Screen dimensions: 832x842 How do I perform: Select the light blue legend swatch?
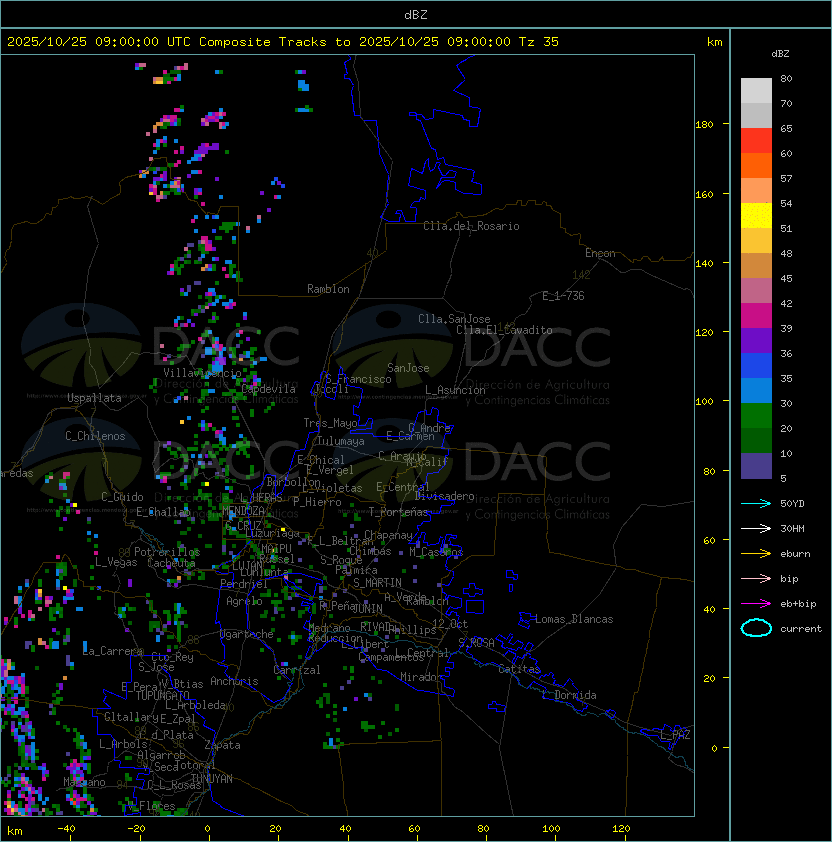pyautogui.click(x=756, y=391)
